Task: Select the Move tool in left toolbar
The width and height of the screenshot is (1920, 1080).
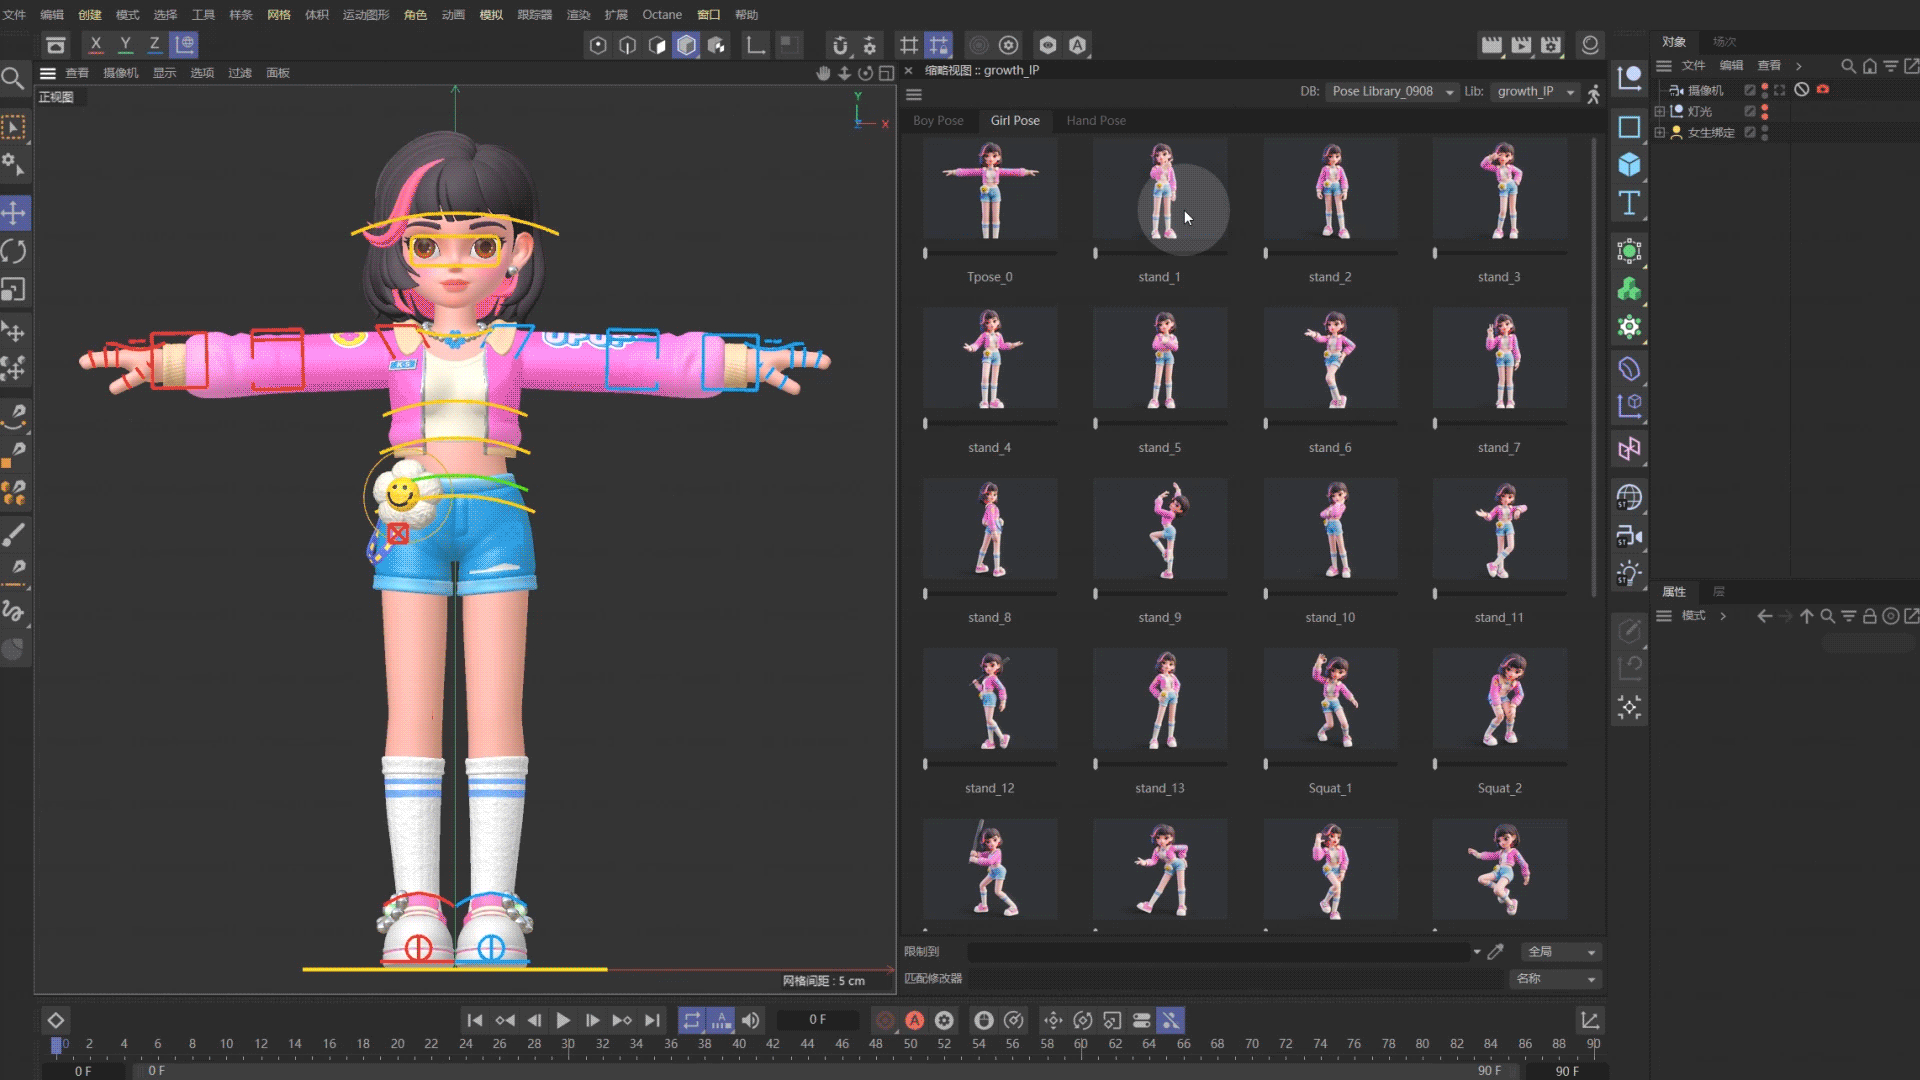Action: click(14, 213)
